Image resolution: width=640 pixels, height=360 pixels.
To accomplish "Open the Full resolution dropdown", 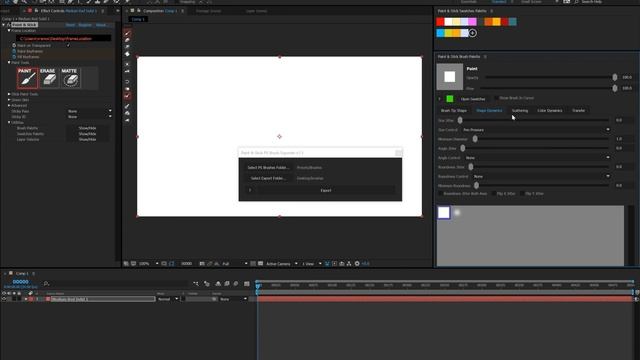I will (235, 264).
